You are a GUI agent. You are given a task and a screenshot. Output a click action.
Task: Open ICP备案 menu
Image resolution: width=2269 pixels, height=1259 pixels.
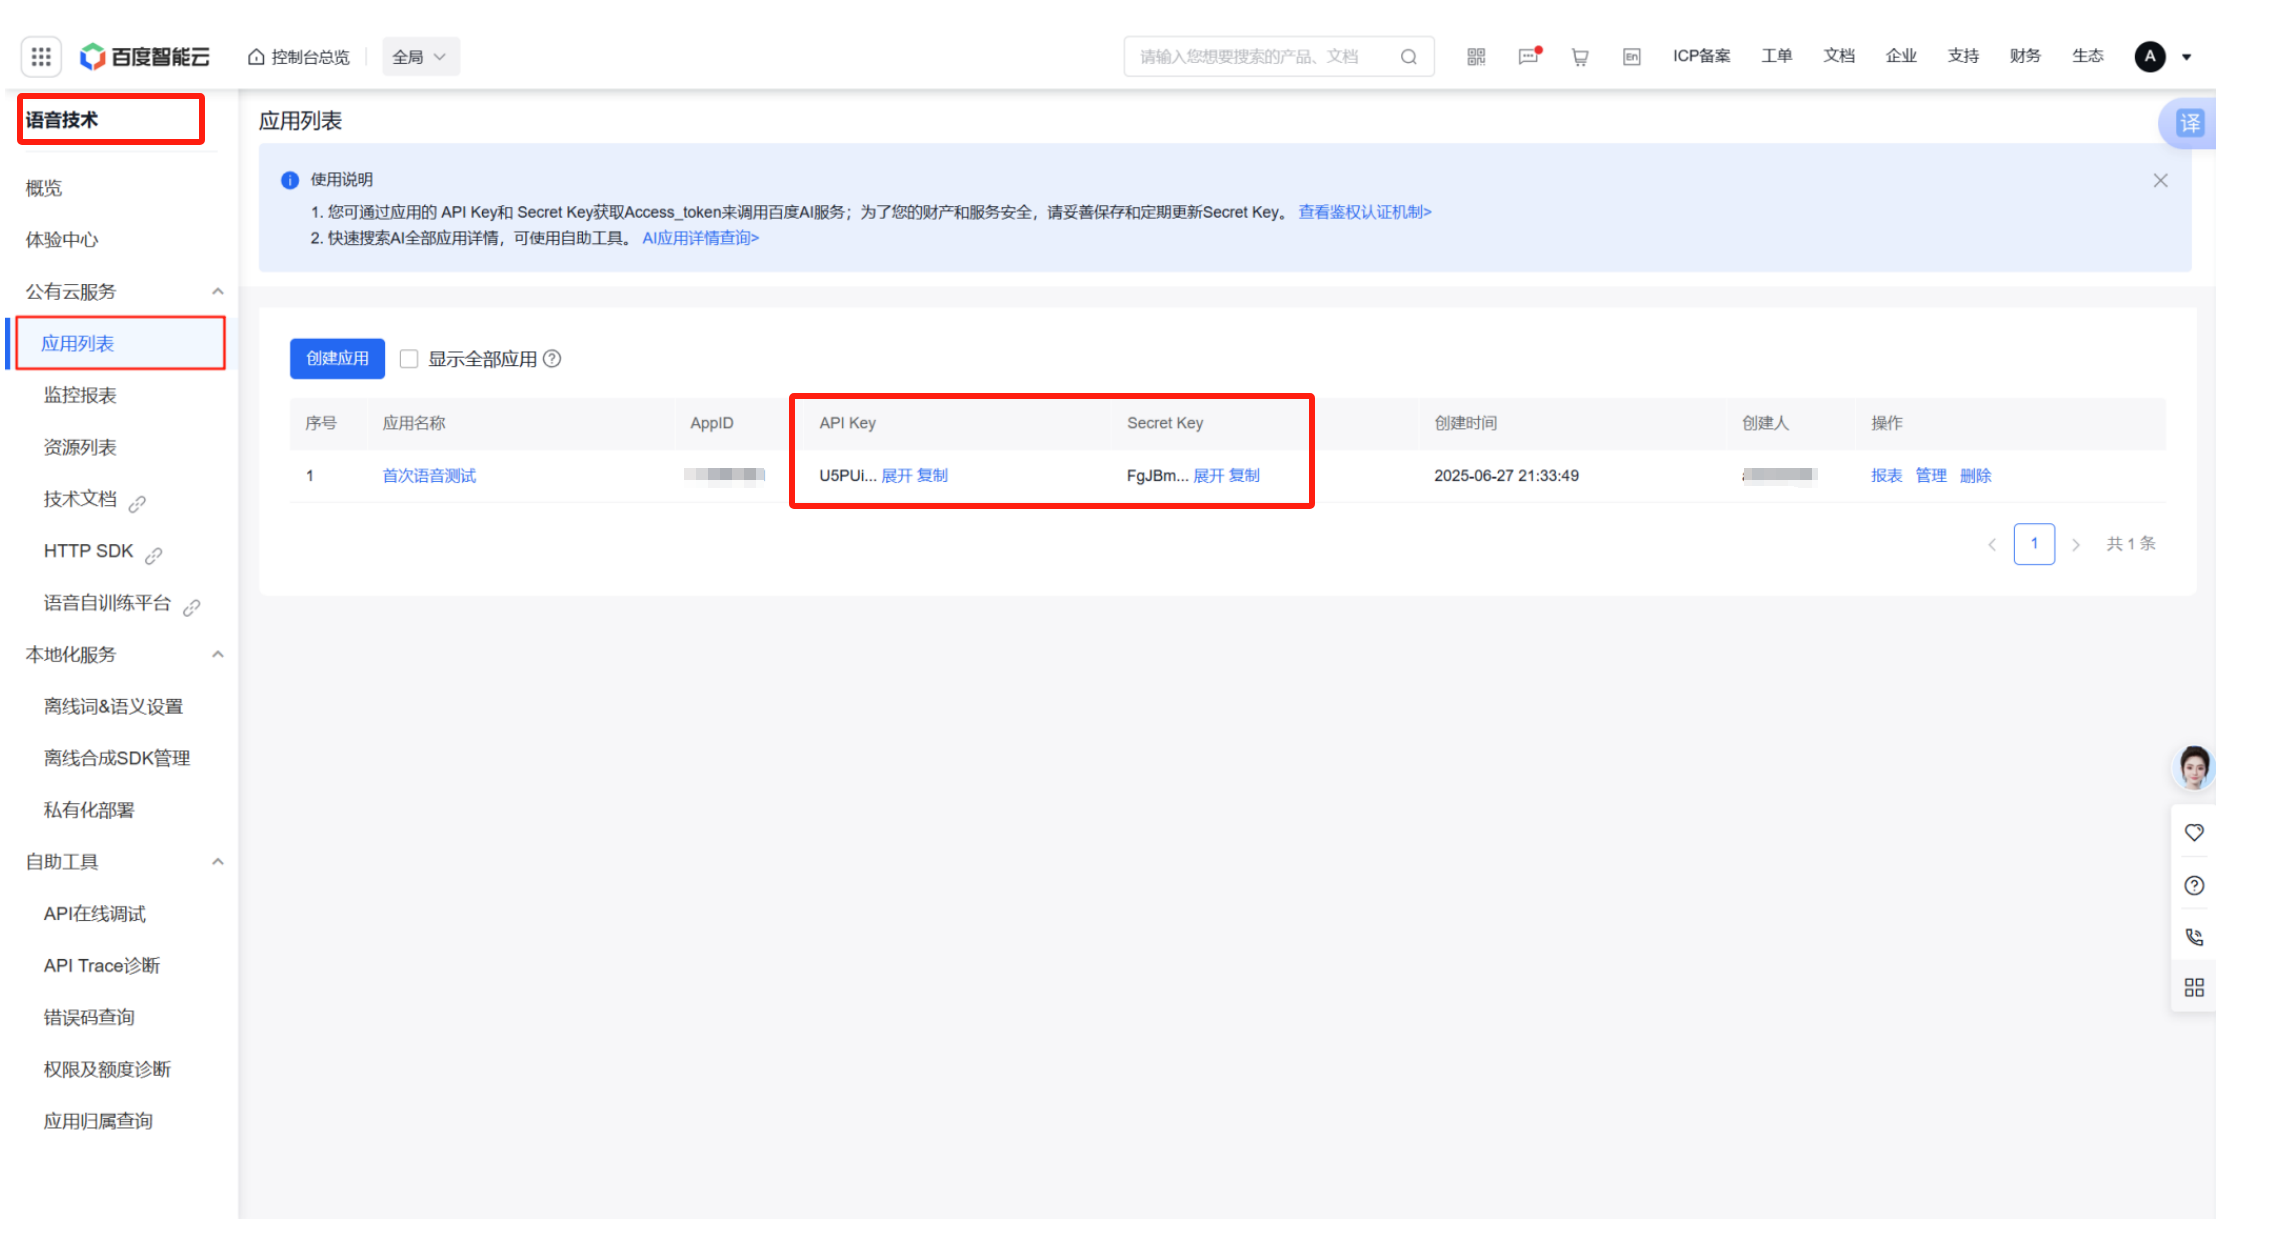point(1701,56)
